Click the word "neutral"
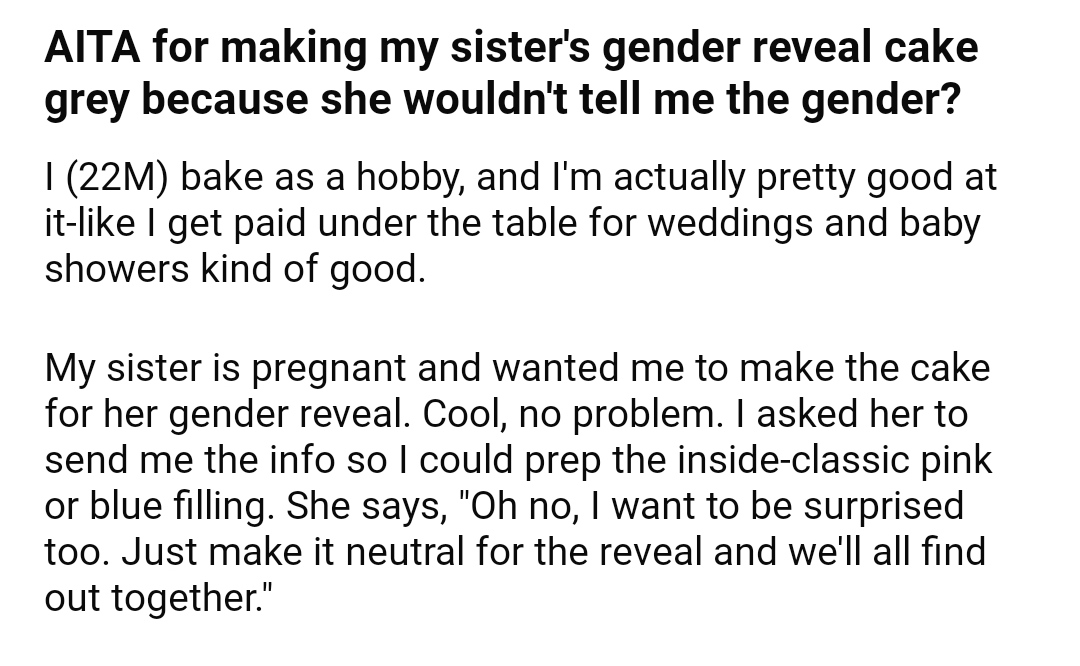 click(405, 552)
